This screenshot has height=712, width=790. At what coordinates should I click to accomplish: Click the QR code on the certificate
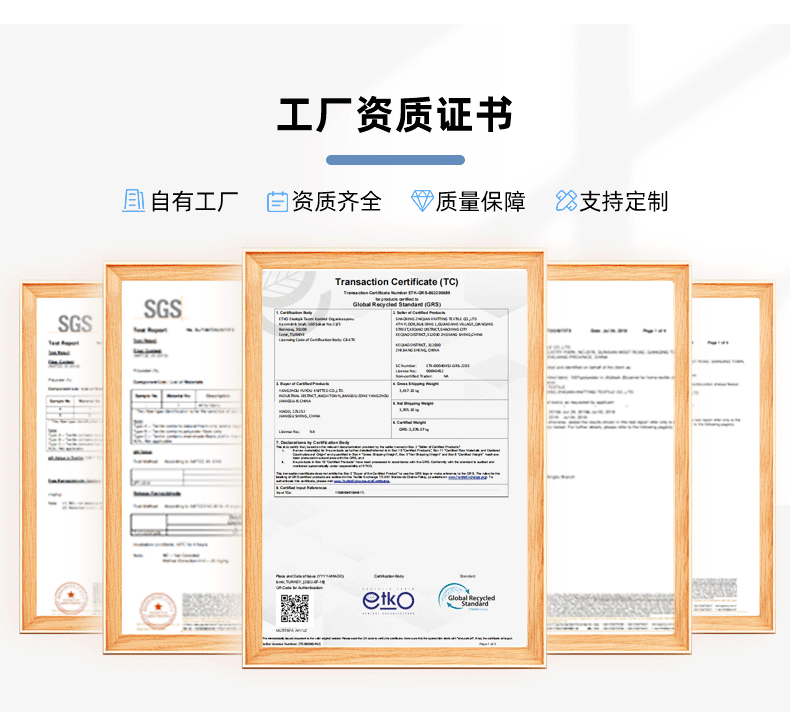295,609
